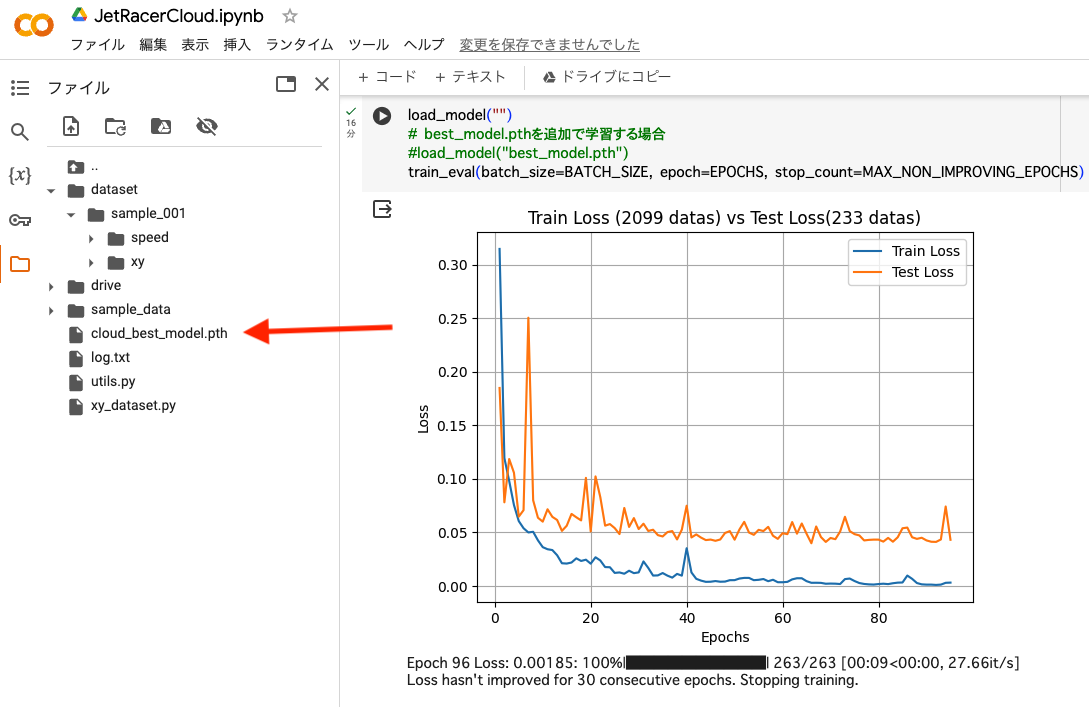
Task: Open the ファイル menu
Action: pyautogui.click(x=97, y=44)
